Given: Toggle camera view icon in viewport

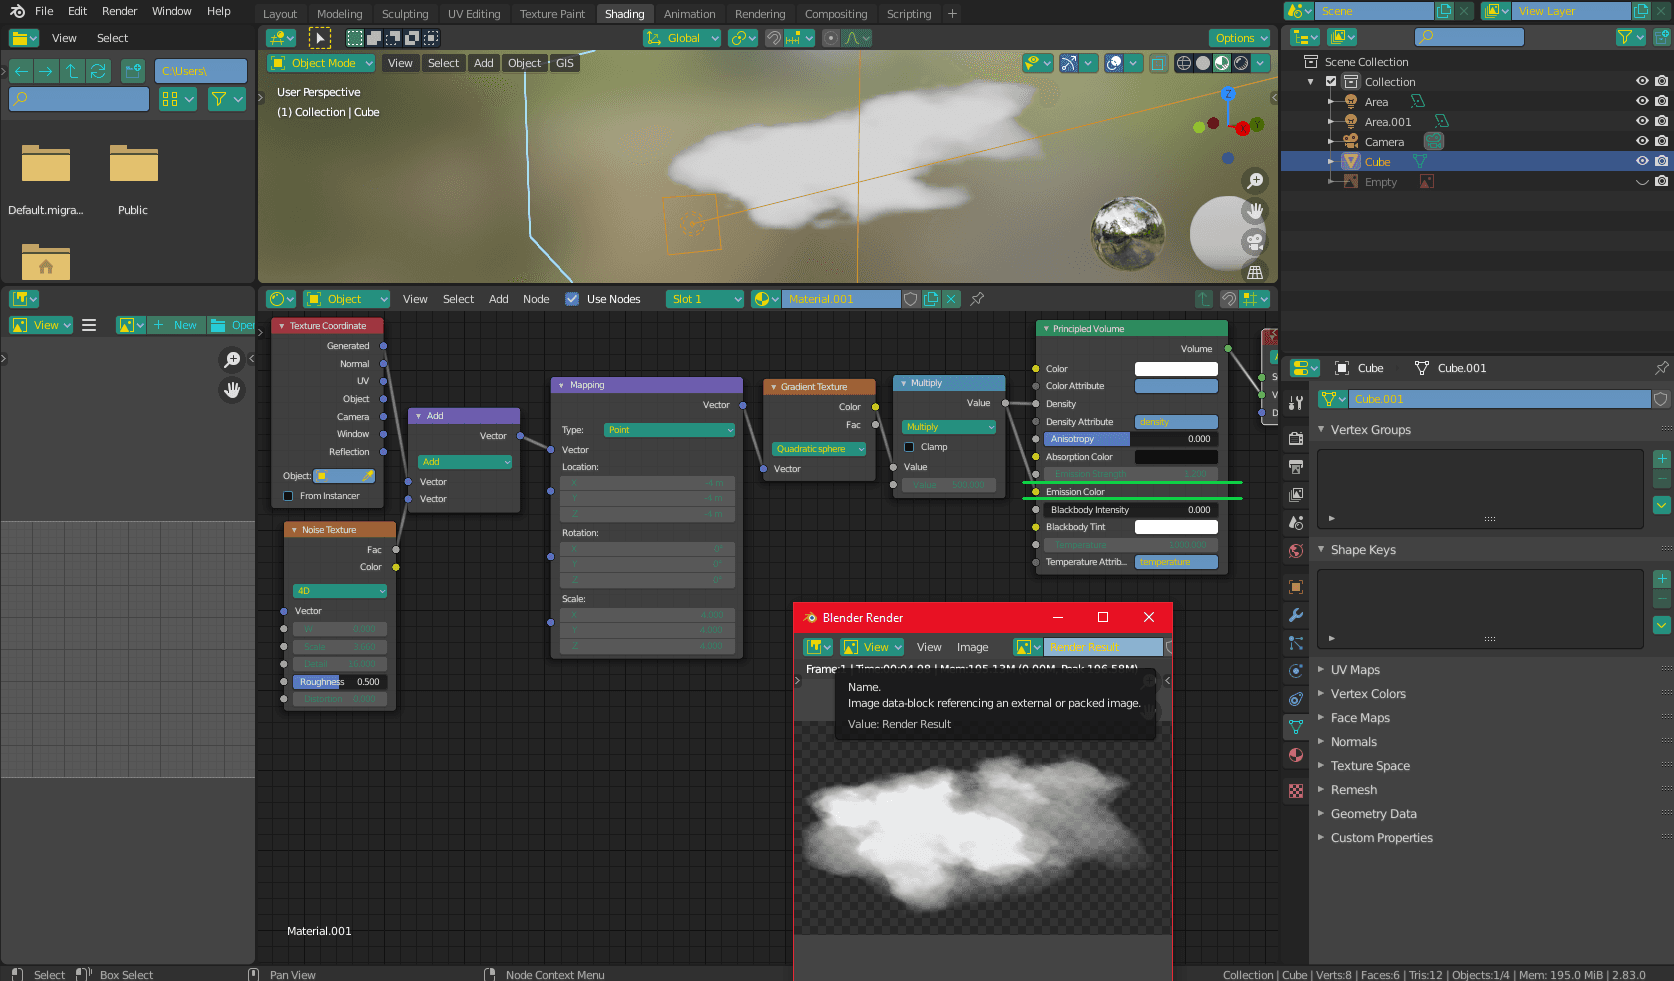Looking at the screenshot, I should (x=1254, y=242).
